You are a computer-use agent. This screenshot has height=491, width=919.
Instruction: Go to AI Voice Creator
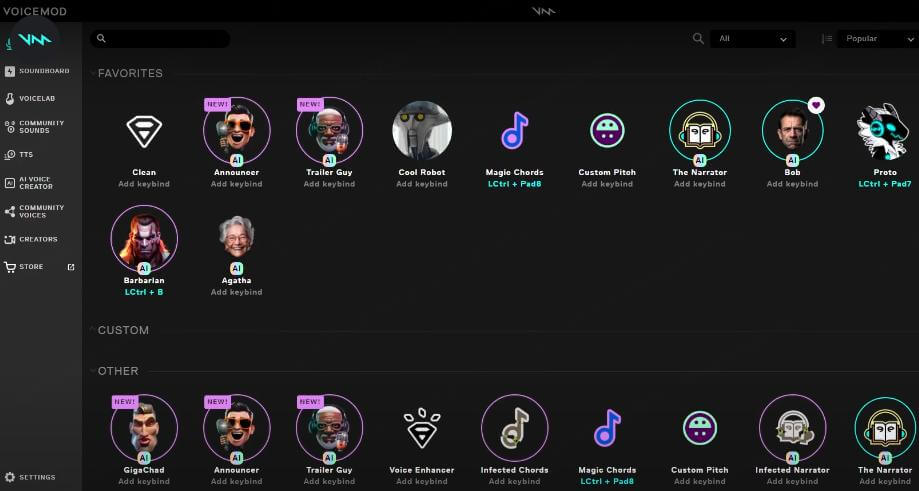coord(36,183)
